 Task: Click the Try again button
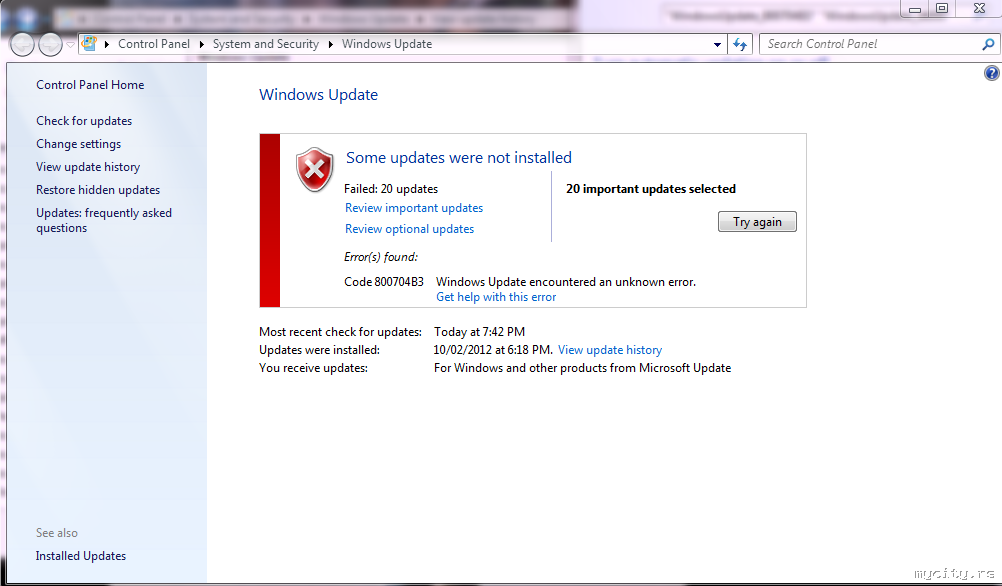[757, 222]
